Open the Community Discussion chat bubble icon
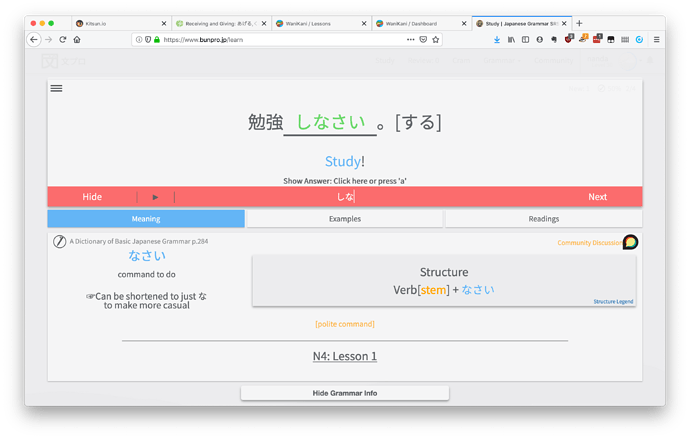Image resolution: width=690 pixels, height=439 pixels. pyautogui.click(x=630, y=242)
